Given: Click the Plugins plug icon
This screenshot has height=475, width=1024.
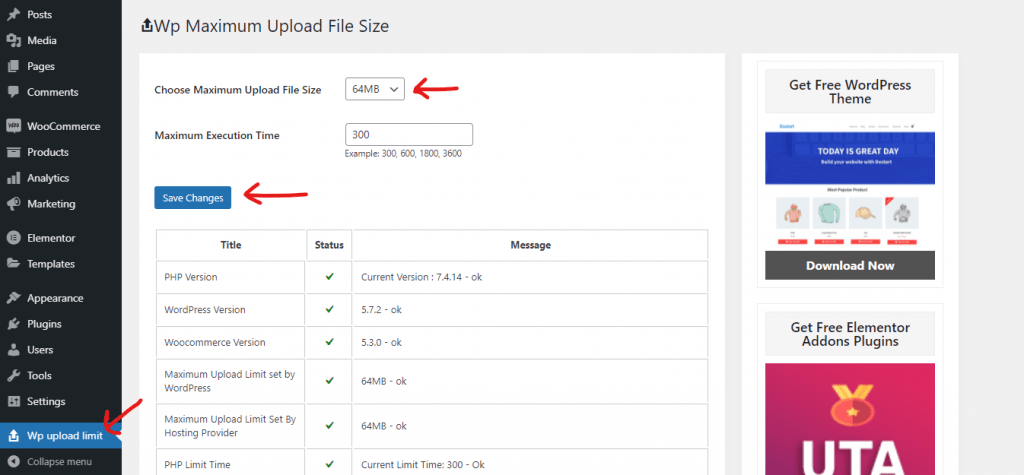Looking at the screenshot, I should point(13,324).
